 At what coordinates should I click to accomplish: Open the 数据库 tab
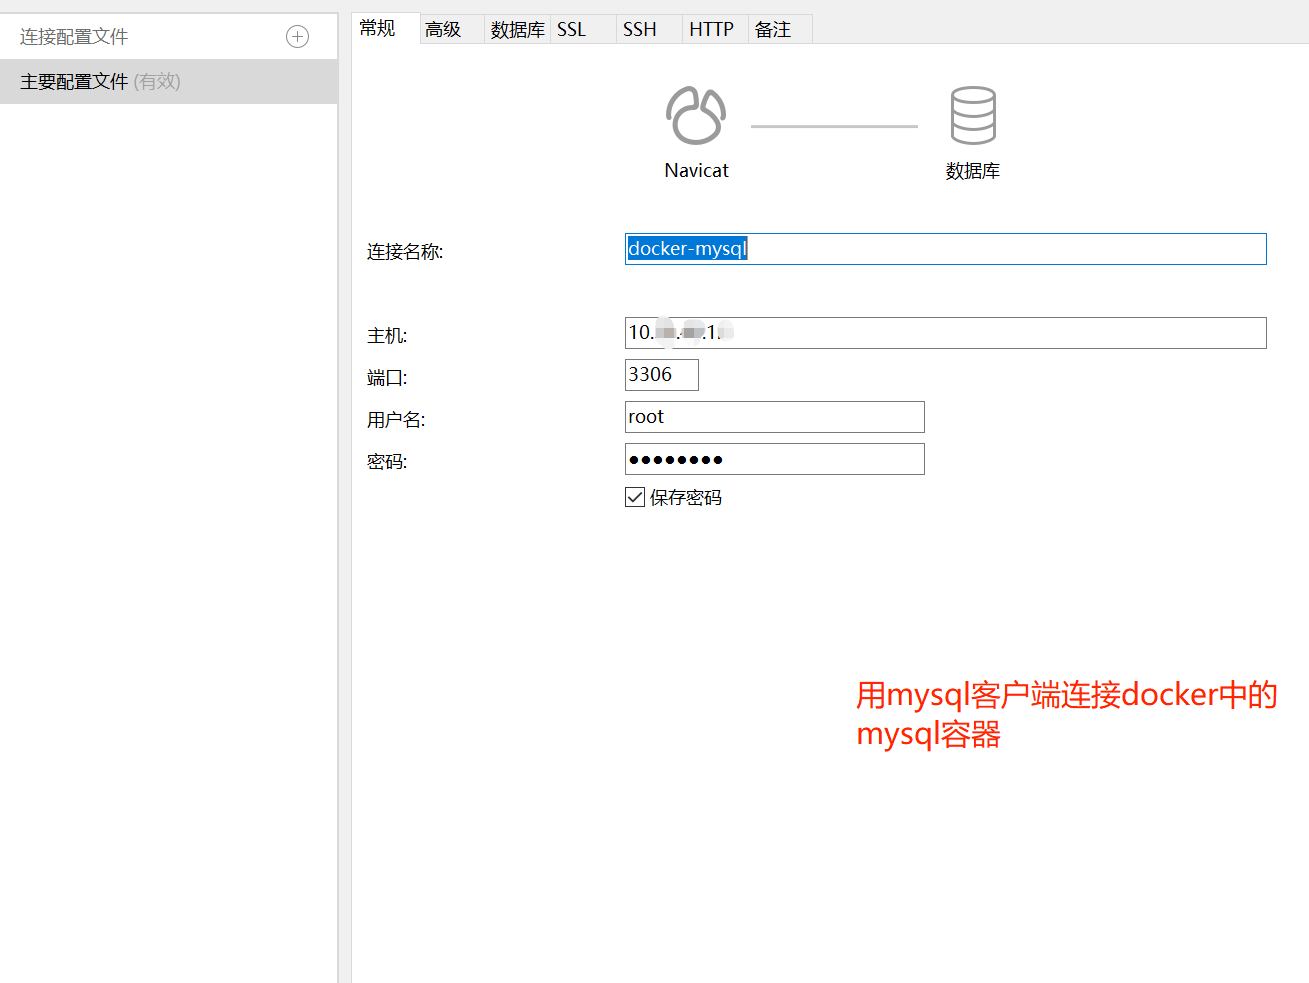pos(517,29)
